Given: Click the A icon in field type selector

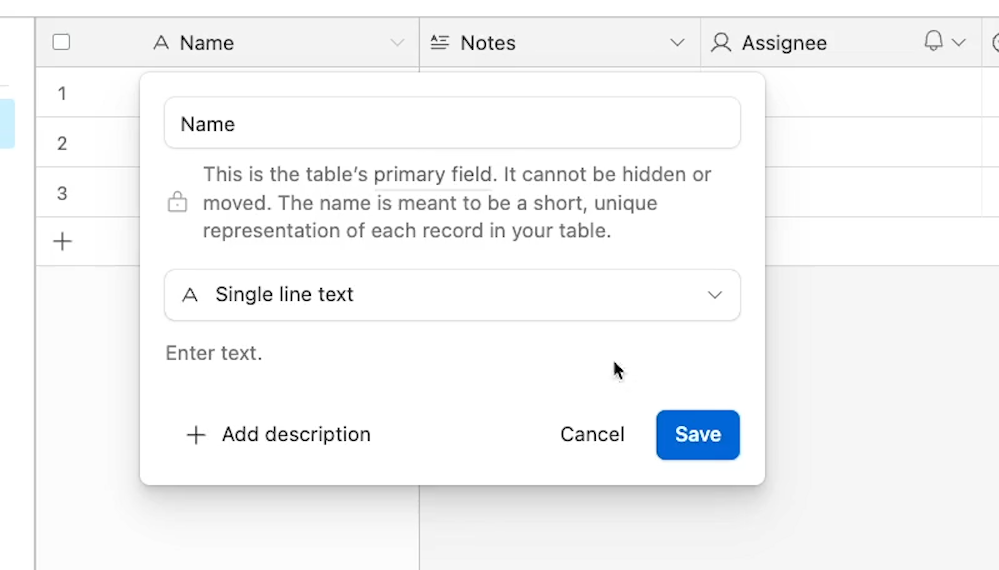Looking at the screenshot, I should click(x=190, y=295).
